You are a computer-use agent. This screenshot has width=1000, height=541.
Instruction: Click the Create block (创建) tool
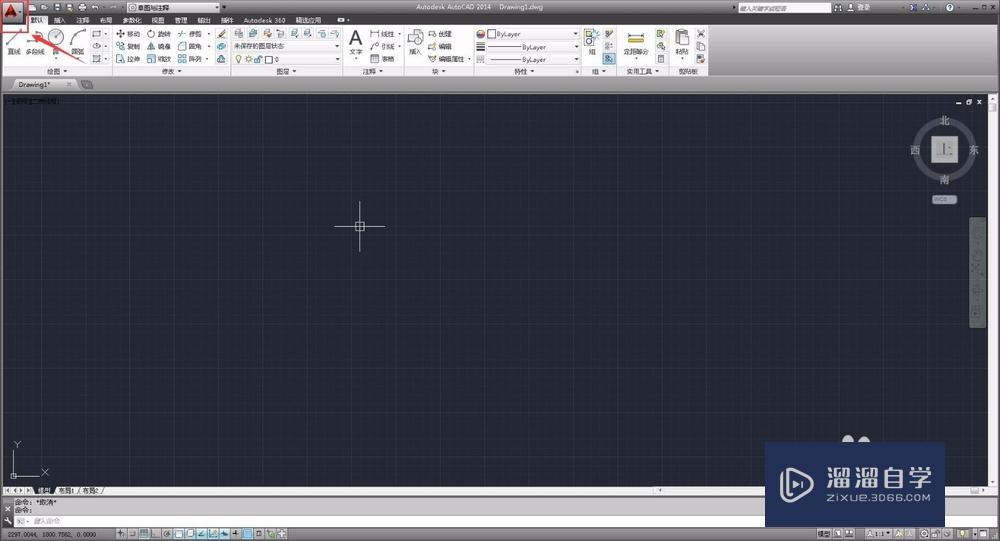(439, 34)
